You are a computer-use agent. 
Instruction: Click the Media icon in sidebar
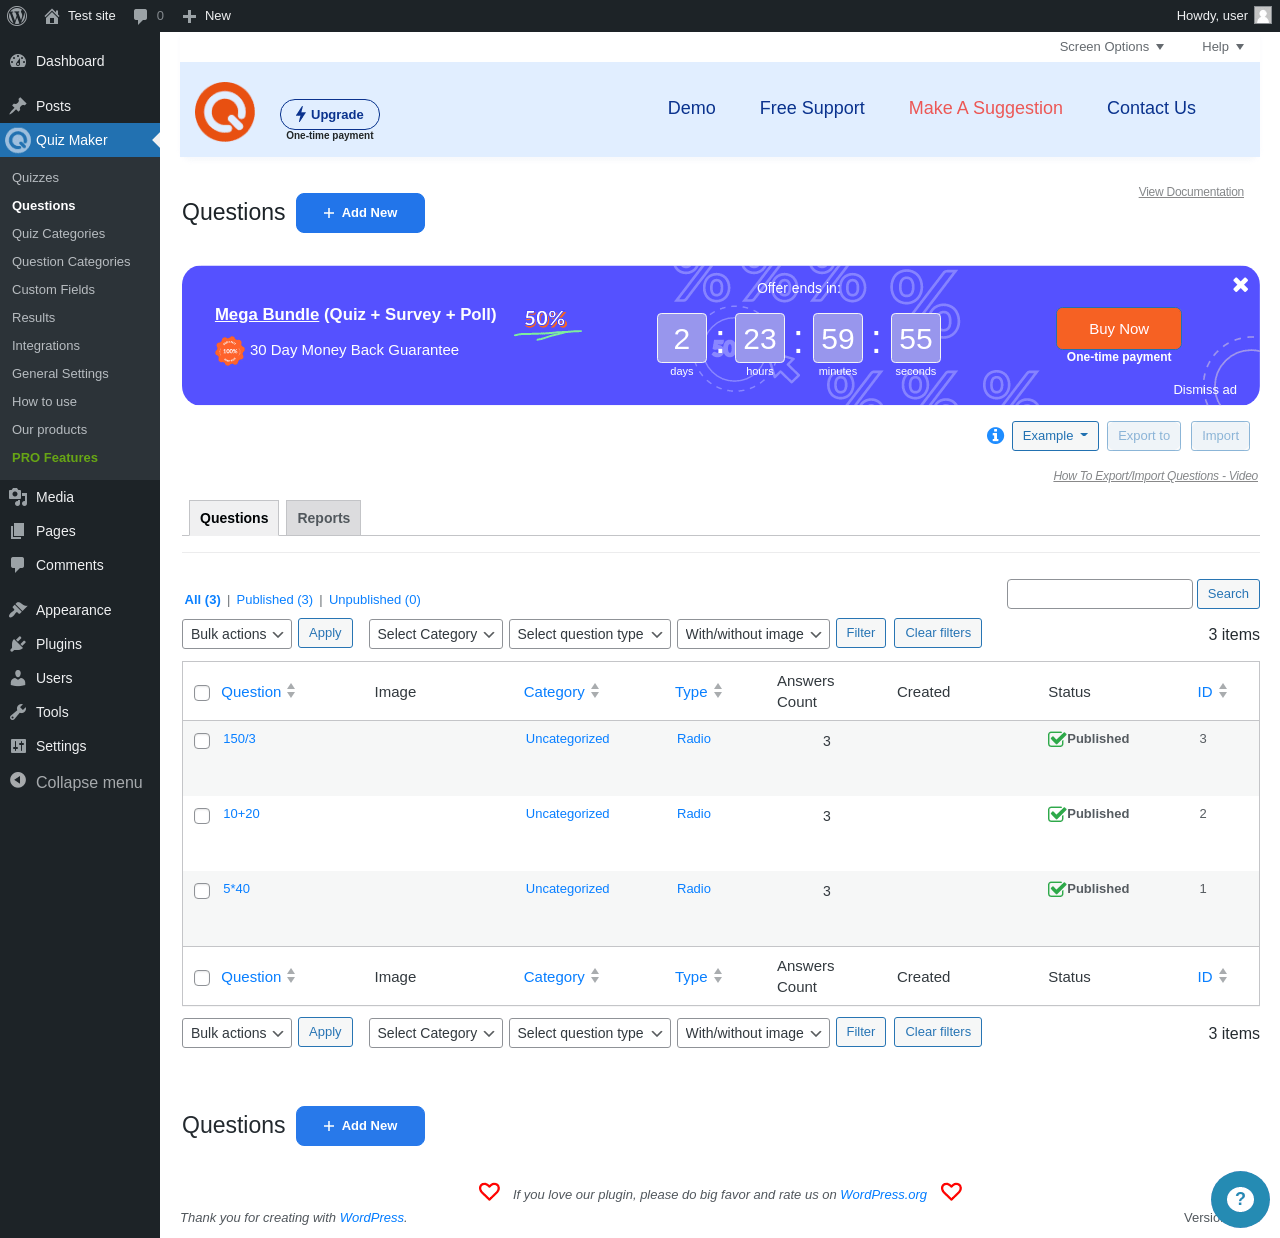click(x=18, y=497)
